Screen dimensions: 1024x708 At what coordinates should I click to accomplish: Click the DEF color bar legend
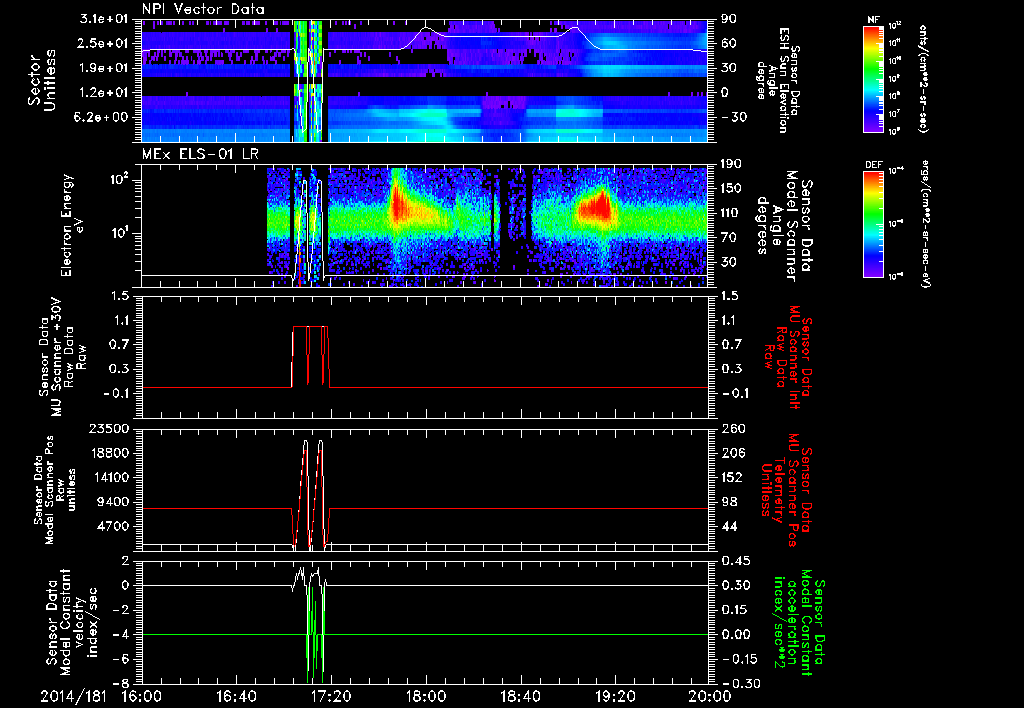[x=874, y=223]
